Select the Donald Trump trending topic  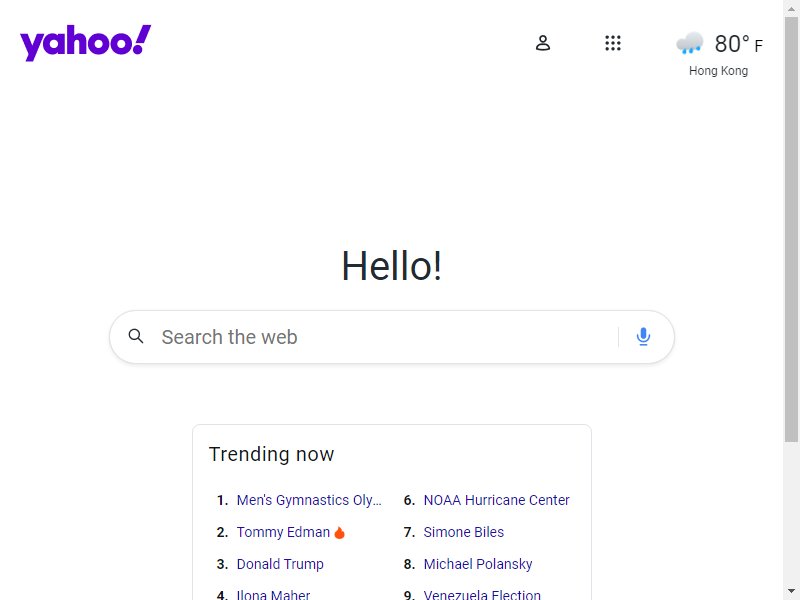[280, 564]
